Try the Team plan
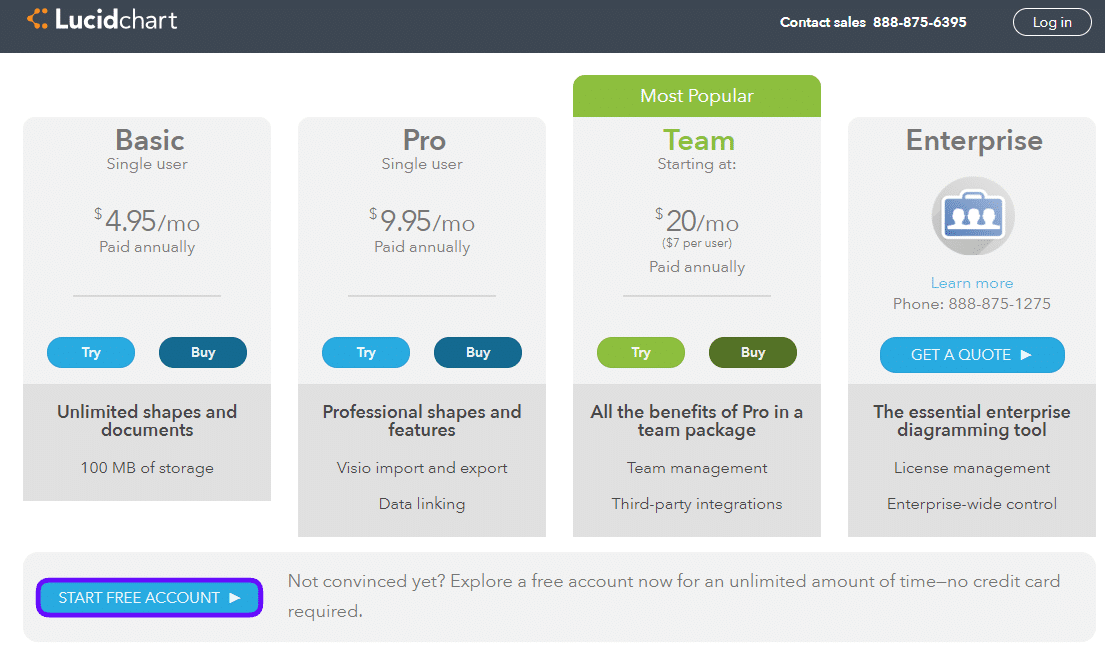 pyautogui.click(x=641, y=352)
